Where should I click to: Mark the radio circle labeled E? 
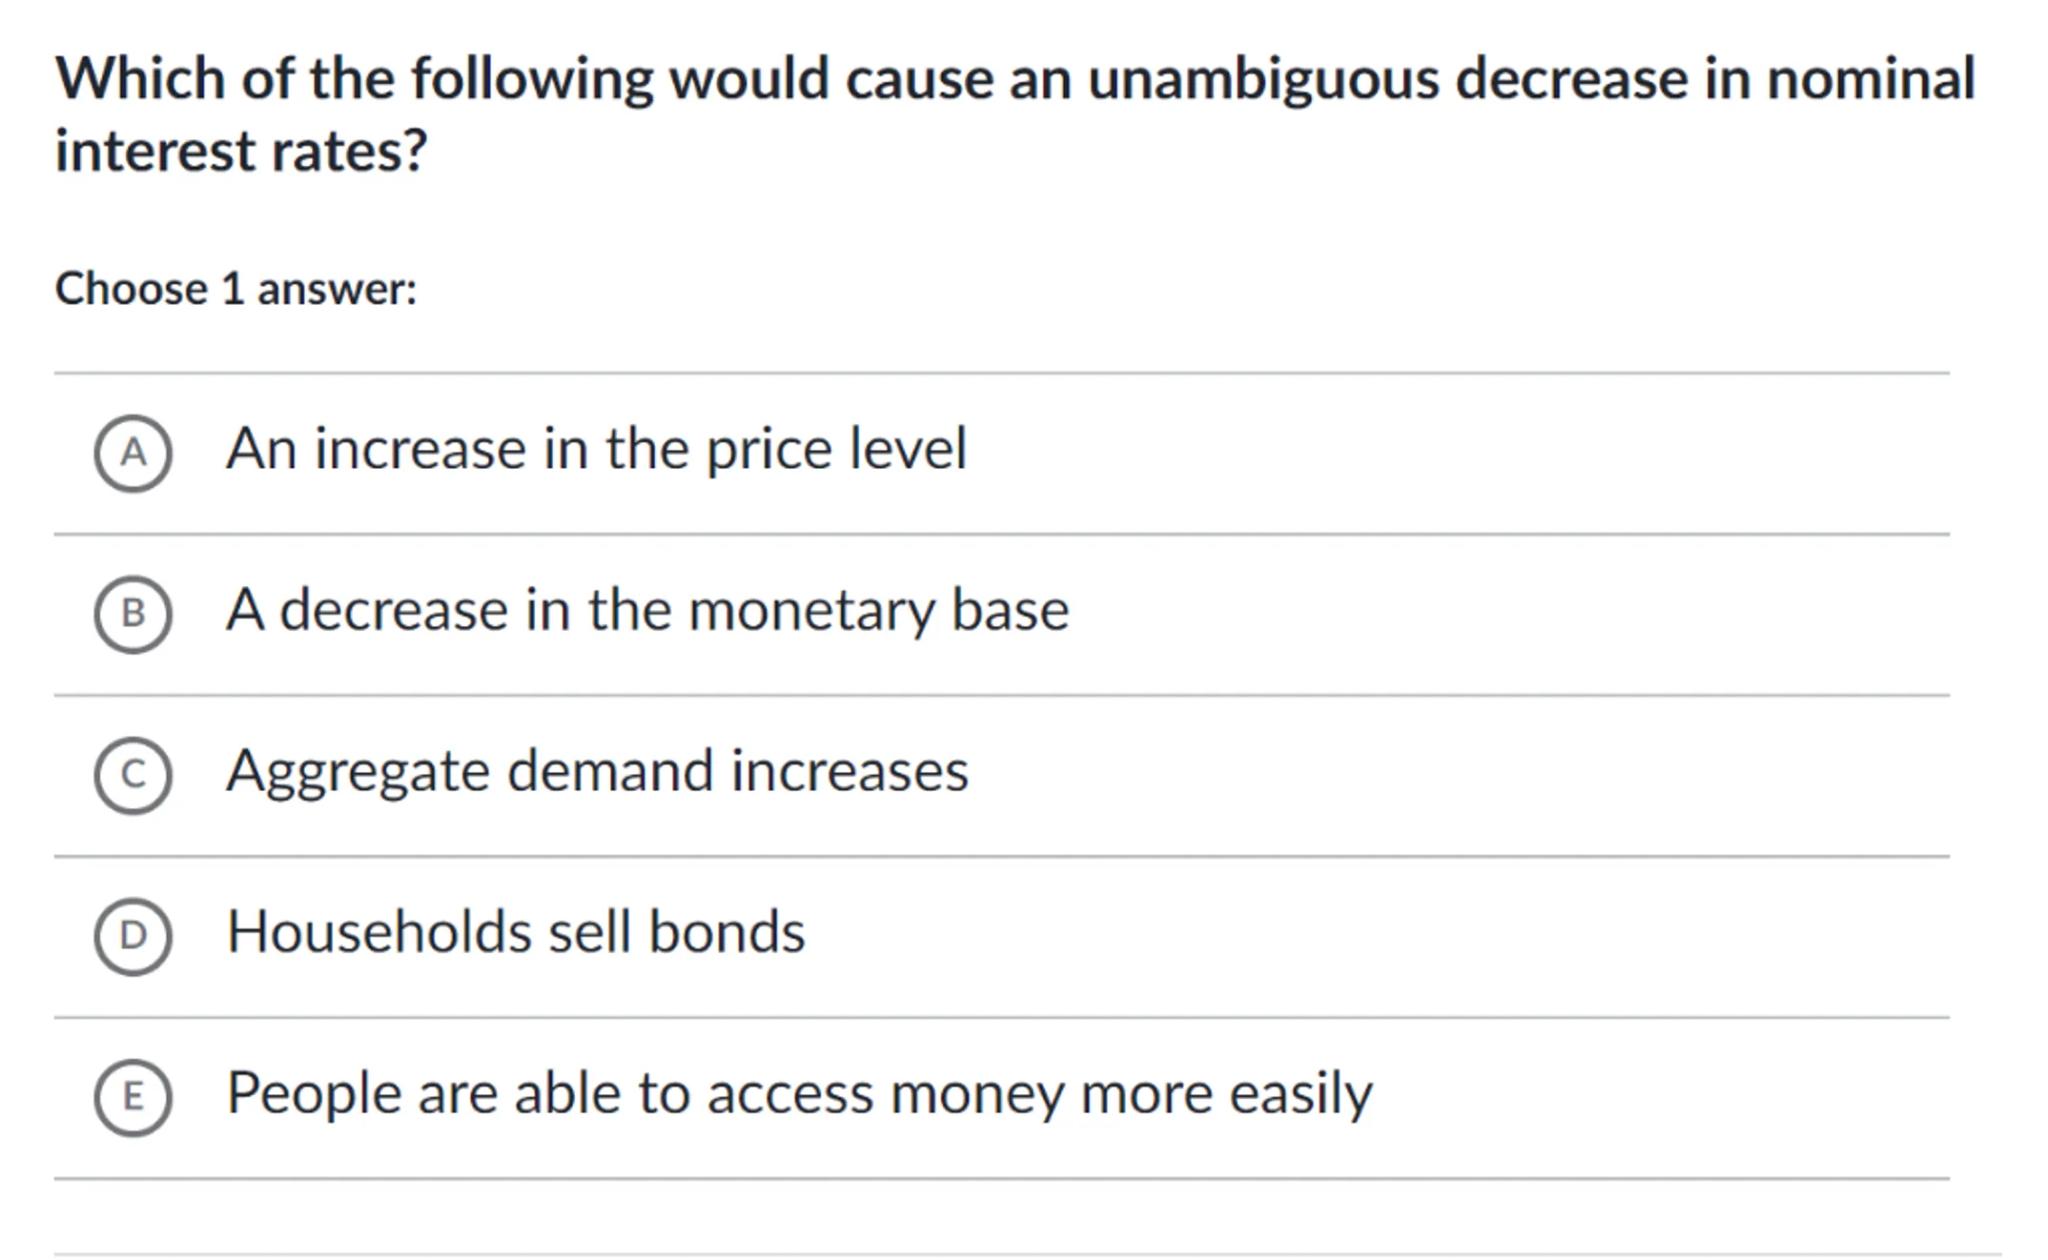tap(133, 1097)
